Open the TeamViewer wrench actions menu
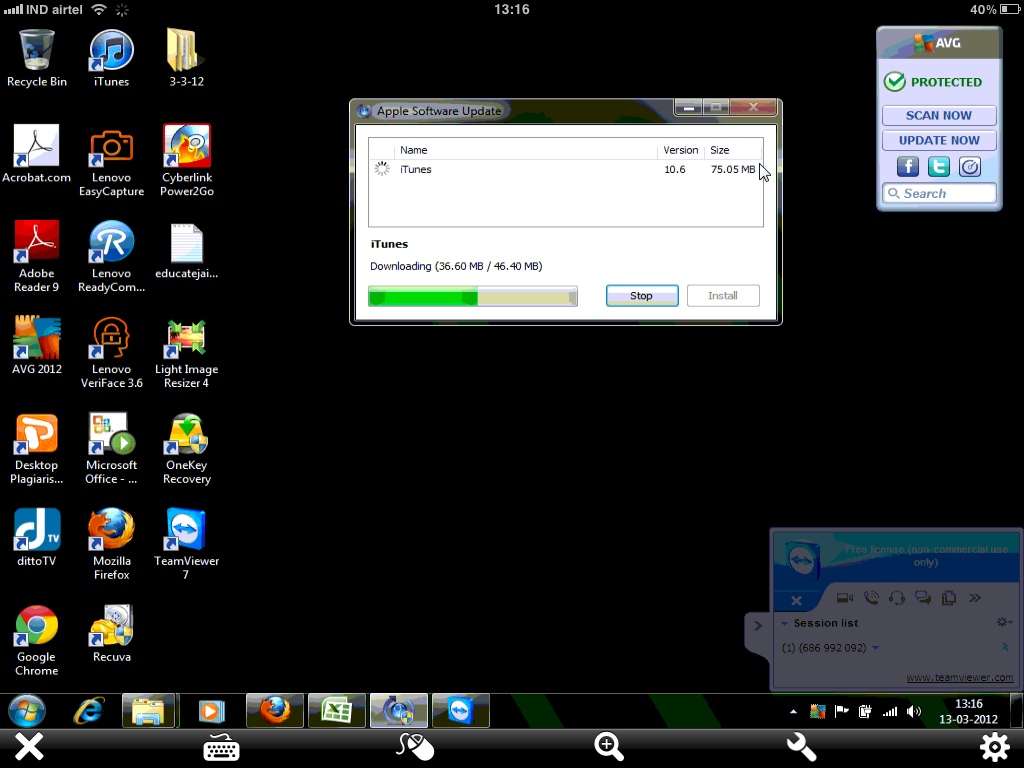This screenshot has width=1024, height=768. [x=801, y=746]
